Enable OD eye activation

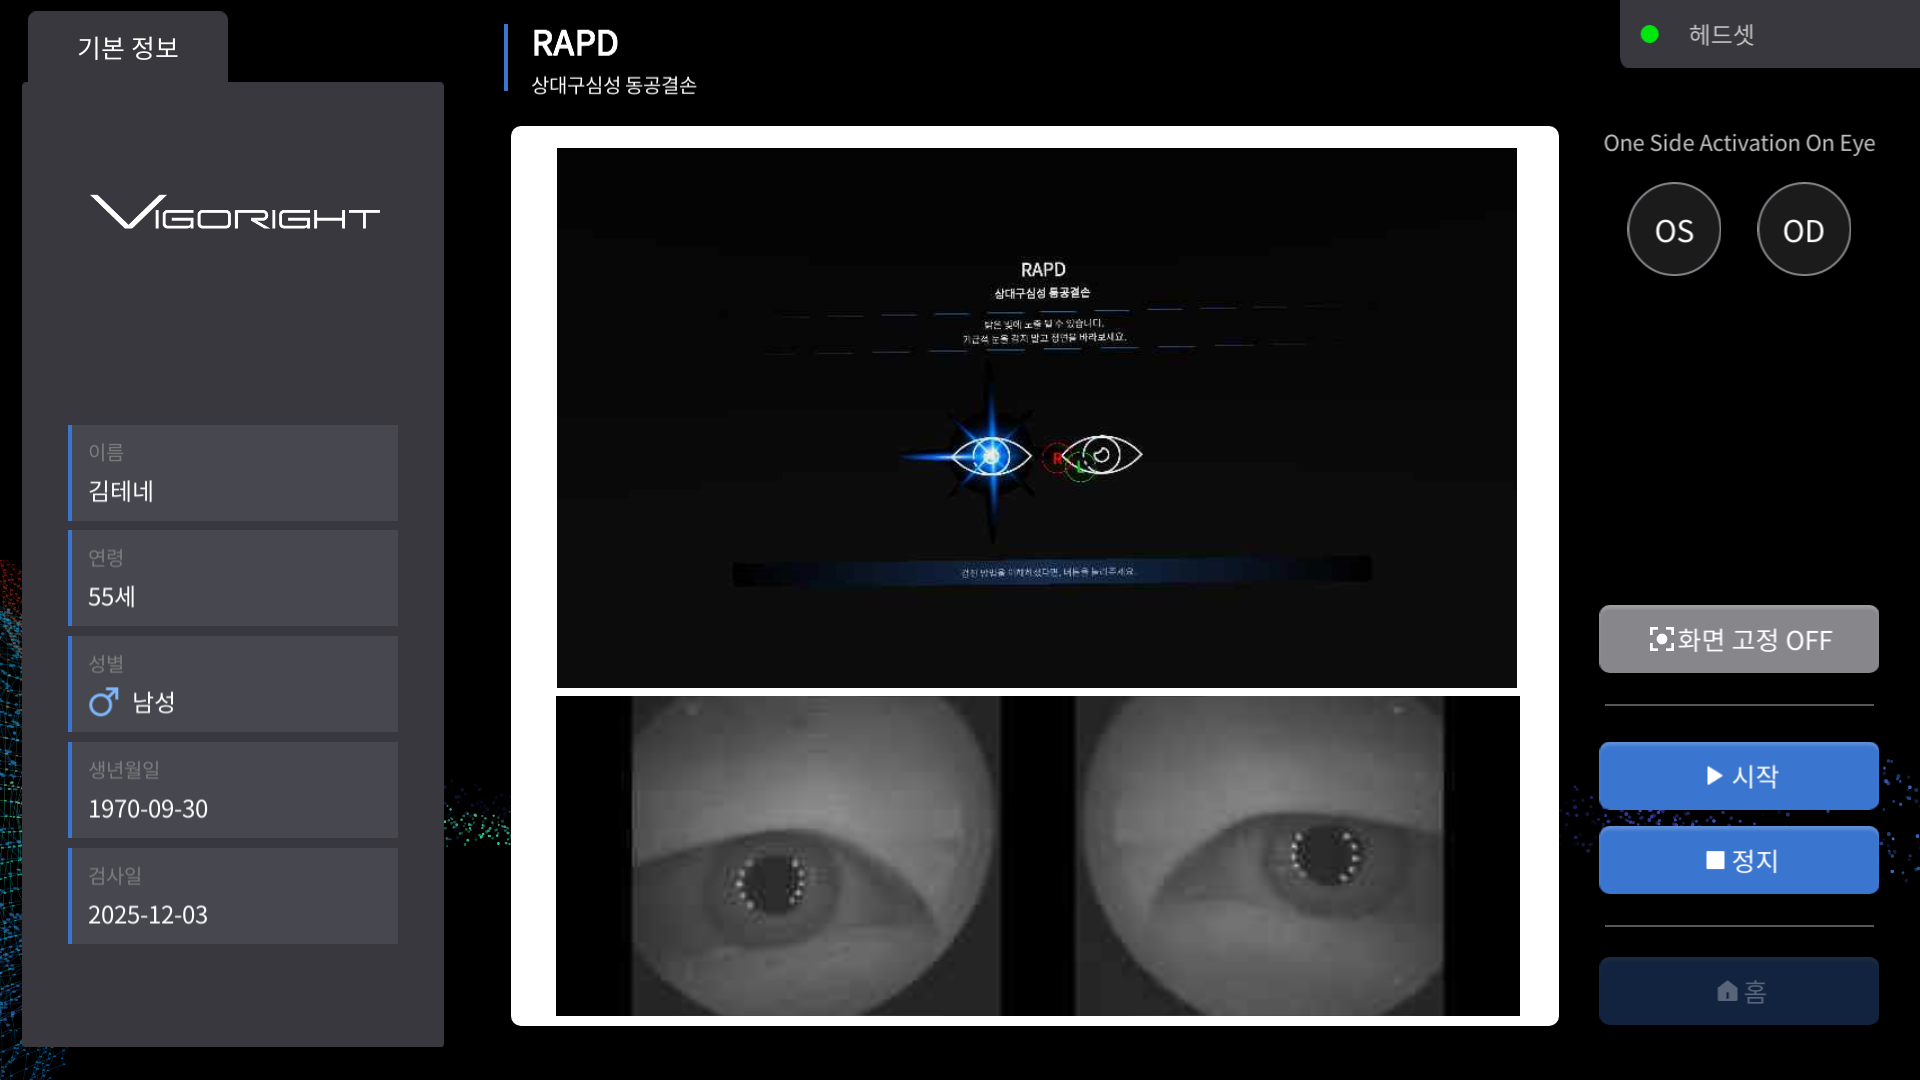click(x=1803, y=228)
